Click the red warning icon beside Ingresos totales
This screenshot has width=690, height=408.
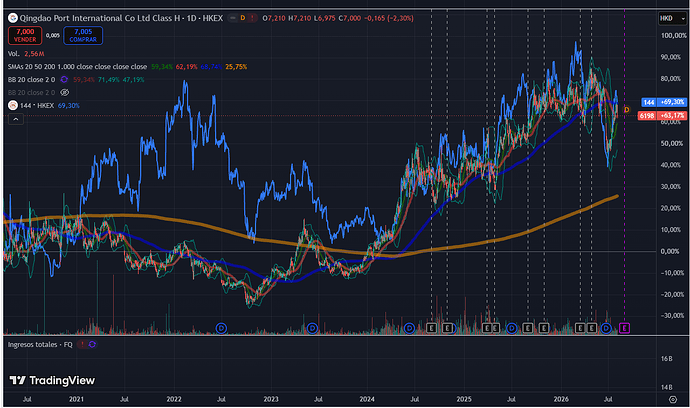click(82, 345)
